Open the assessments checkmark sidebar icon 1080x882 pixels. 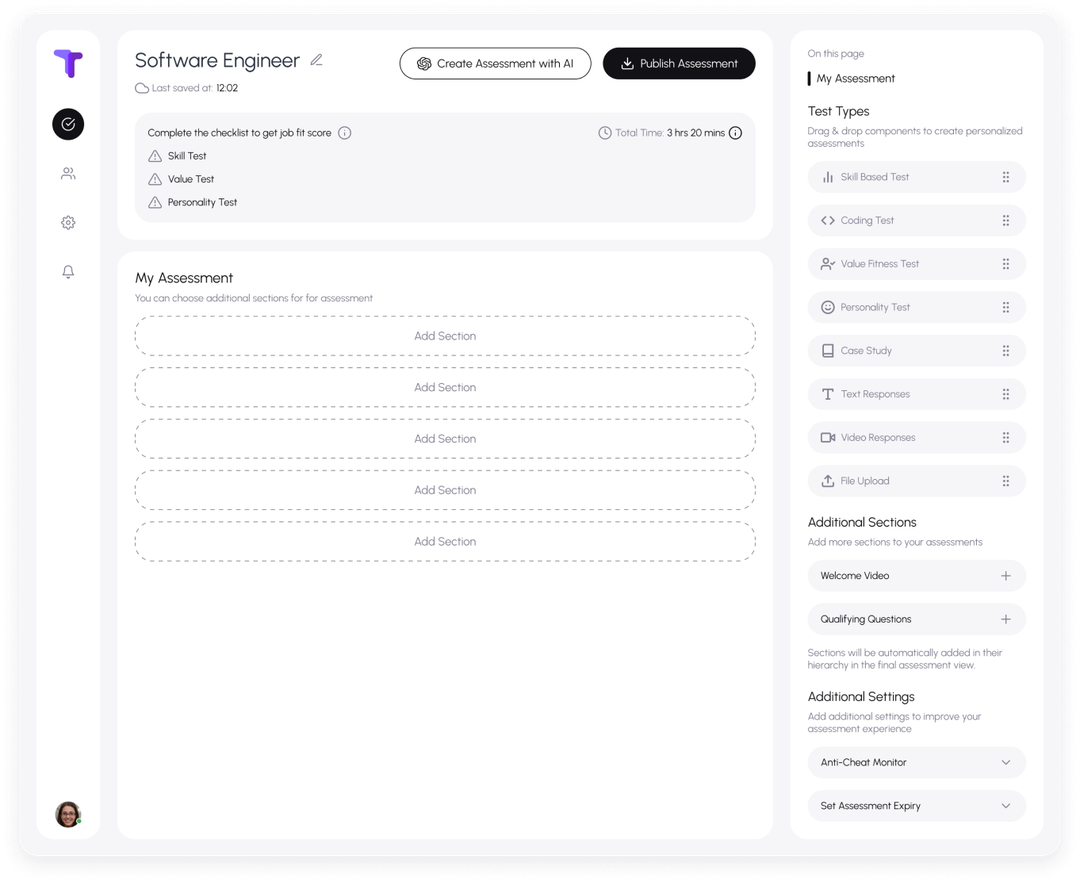[68, 124]
